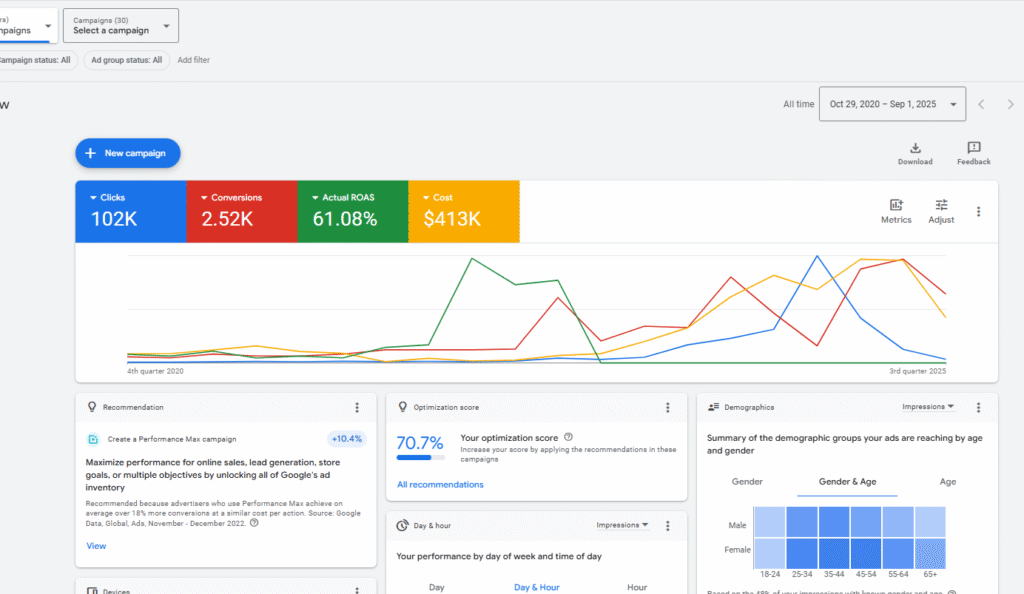The height and width of the screenshot is (594, 1024).
Task: Open the Select a campaign dropdown
Action: 120,25
